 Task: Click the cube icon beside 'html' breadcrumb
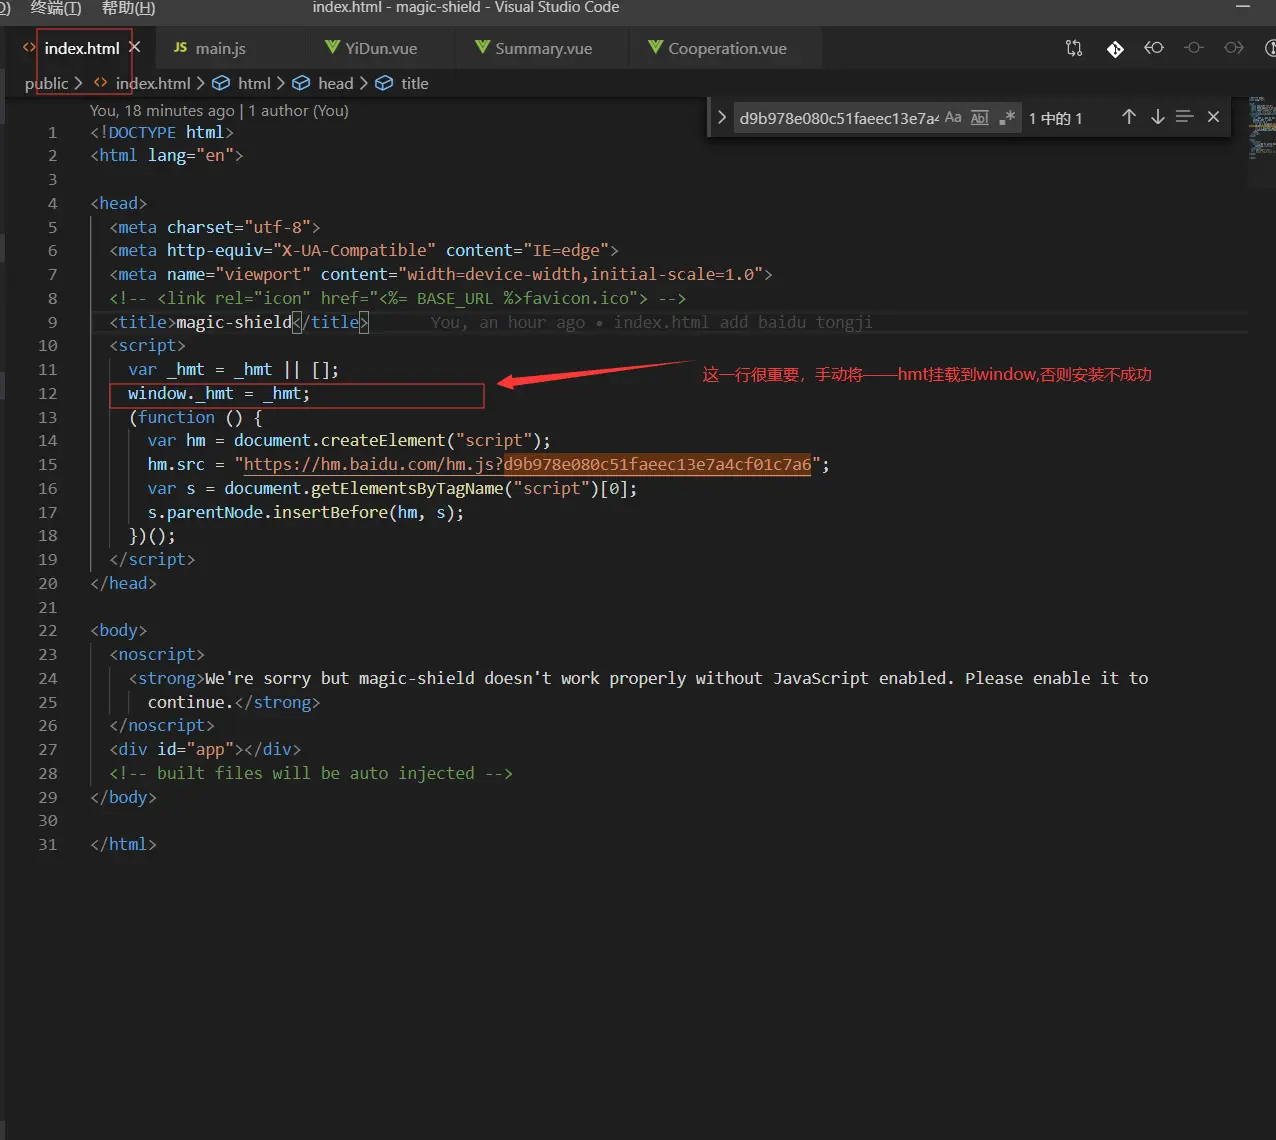[222, 83]
